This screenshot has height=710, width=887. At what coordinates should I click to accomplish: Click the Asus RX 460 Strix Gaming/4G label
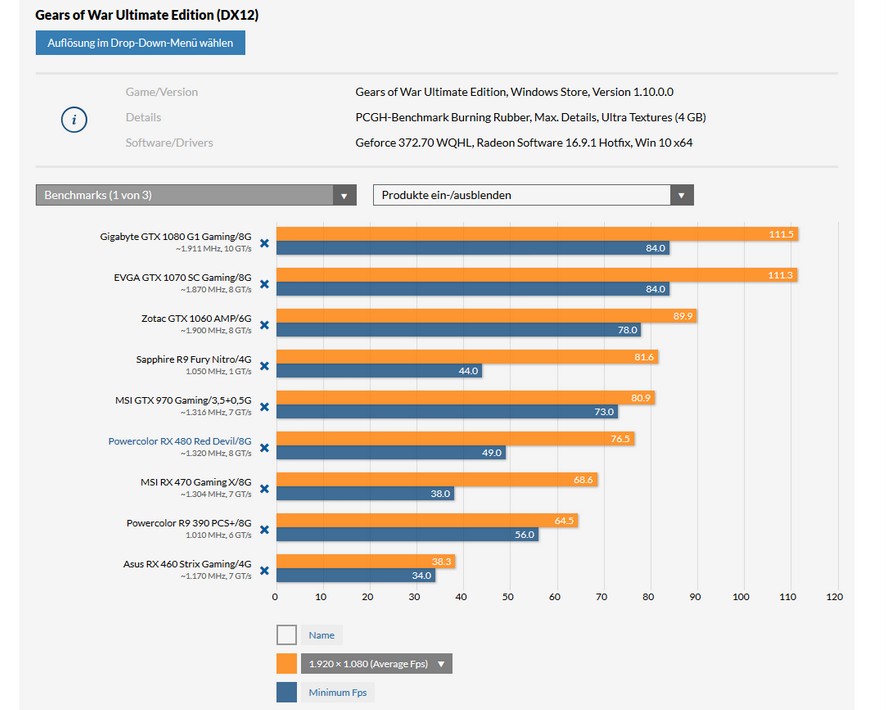tap(187, 564)
